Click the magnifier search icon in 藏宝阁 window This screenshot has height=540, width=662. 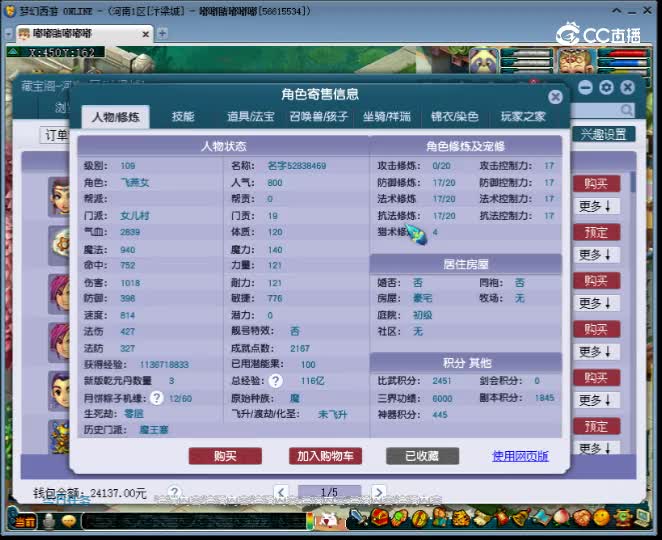click(627, 111)
